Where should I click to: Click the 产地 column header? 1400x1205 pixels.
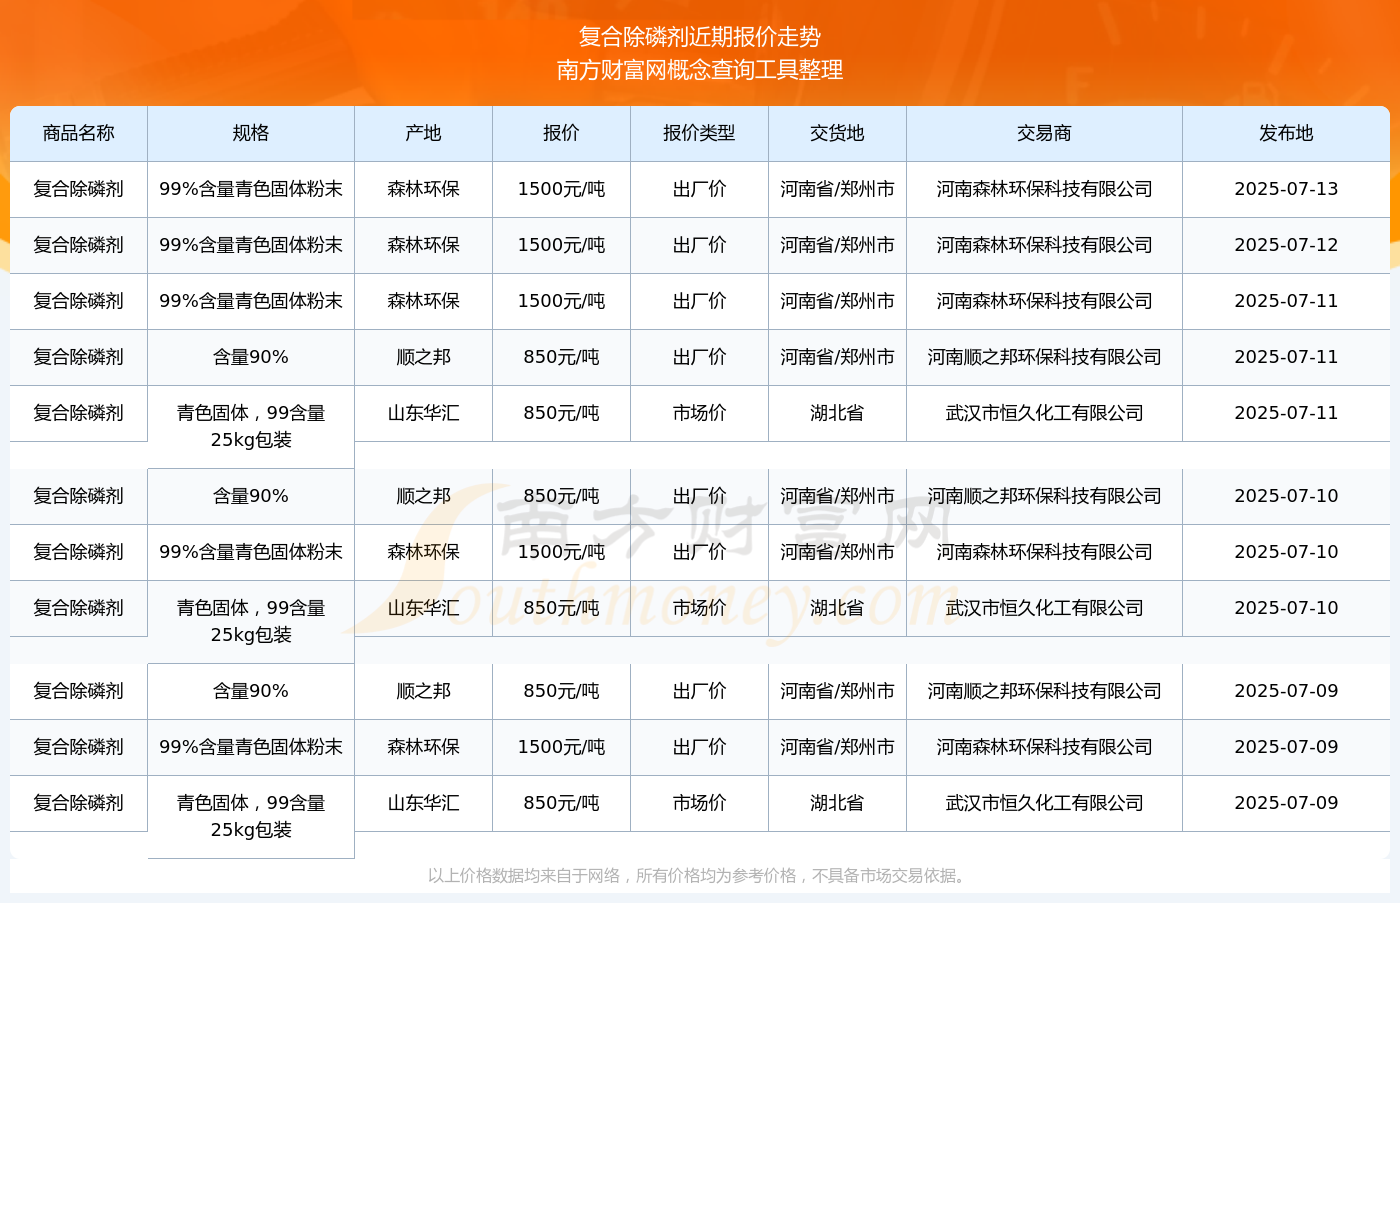(x=424, y=133)
